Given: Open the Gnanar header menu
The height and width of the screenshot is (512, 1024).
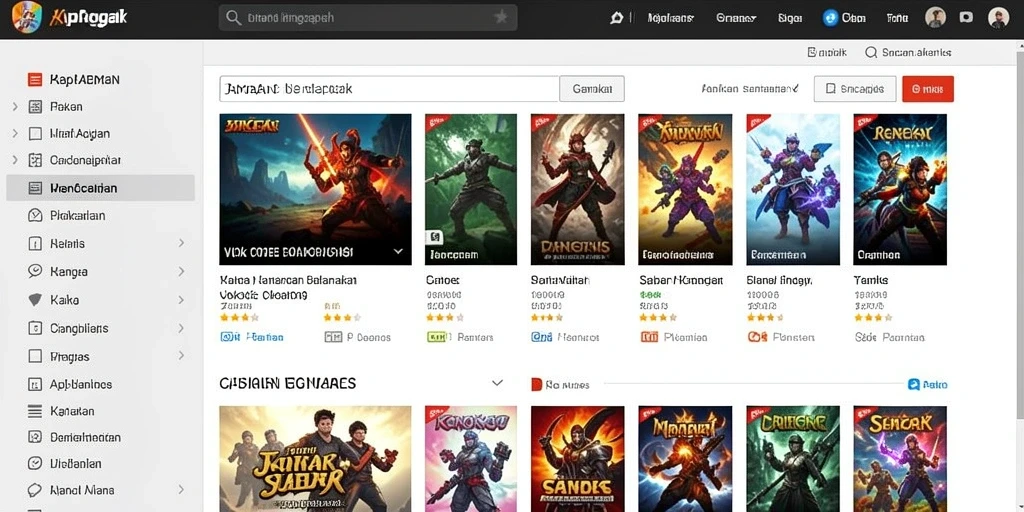Looking at the screenshot, I should pyautogui.click(x=736, y=18).
